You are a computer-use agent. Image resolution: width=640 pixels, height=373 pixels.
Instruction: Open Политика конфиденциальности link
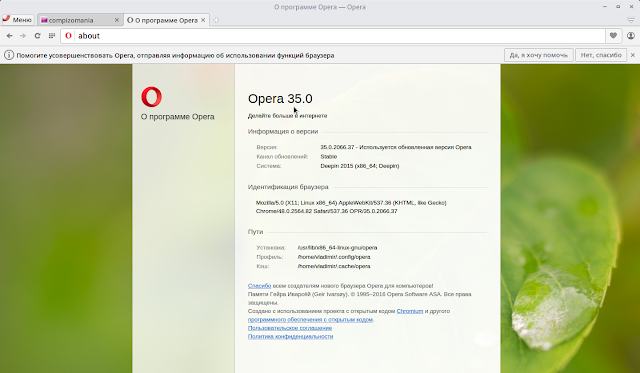tap(290, 336)
